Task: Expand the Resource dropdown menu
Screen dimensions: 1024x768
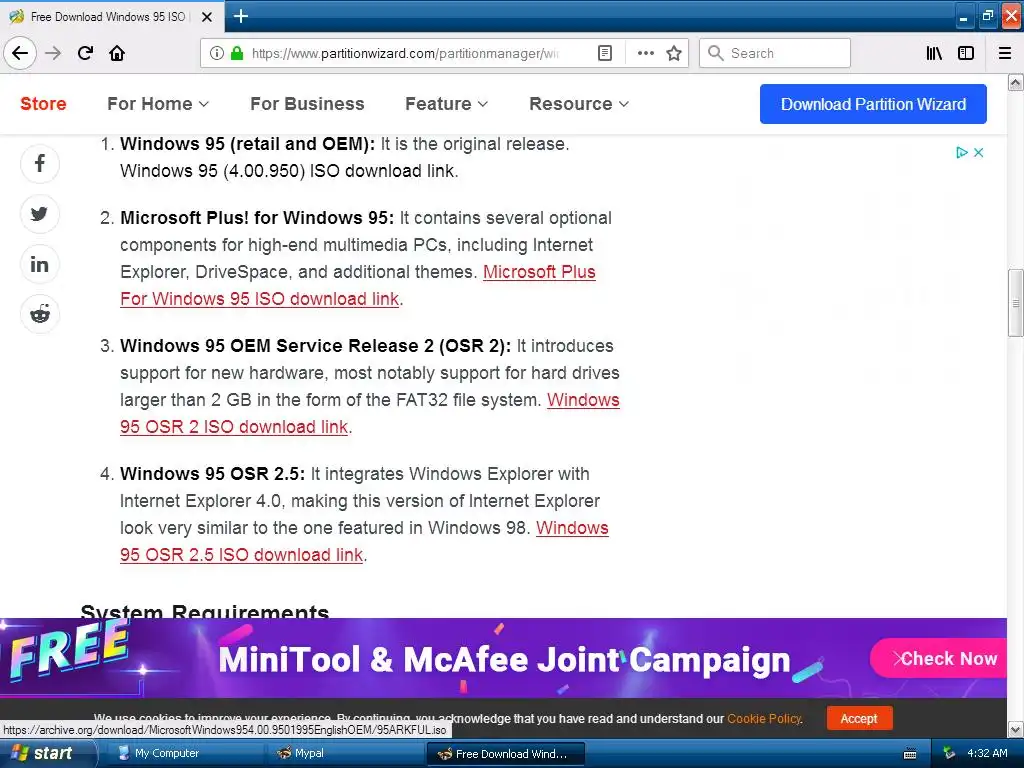Action: [x=579, y=104]
